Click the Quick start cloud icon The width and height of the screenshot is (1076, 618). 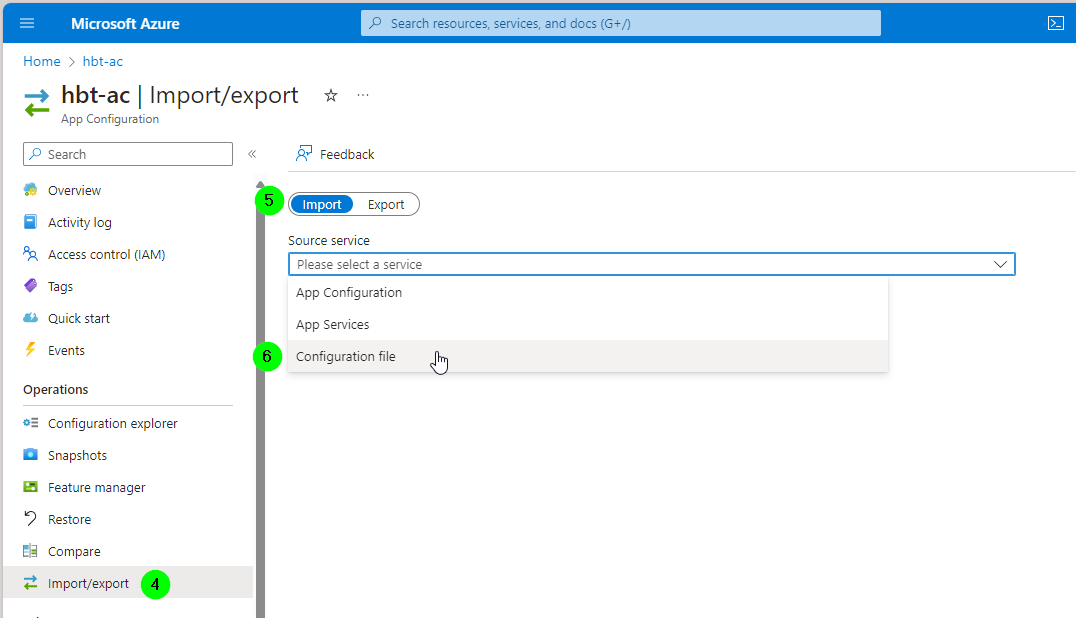tap(30, 318)
